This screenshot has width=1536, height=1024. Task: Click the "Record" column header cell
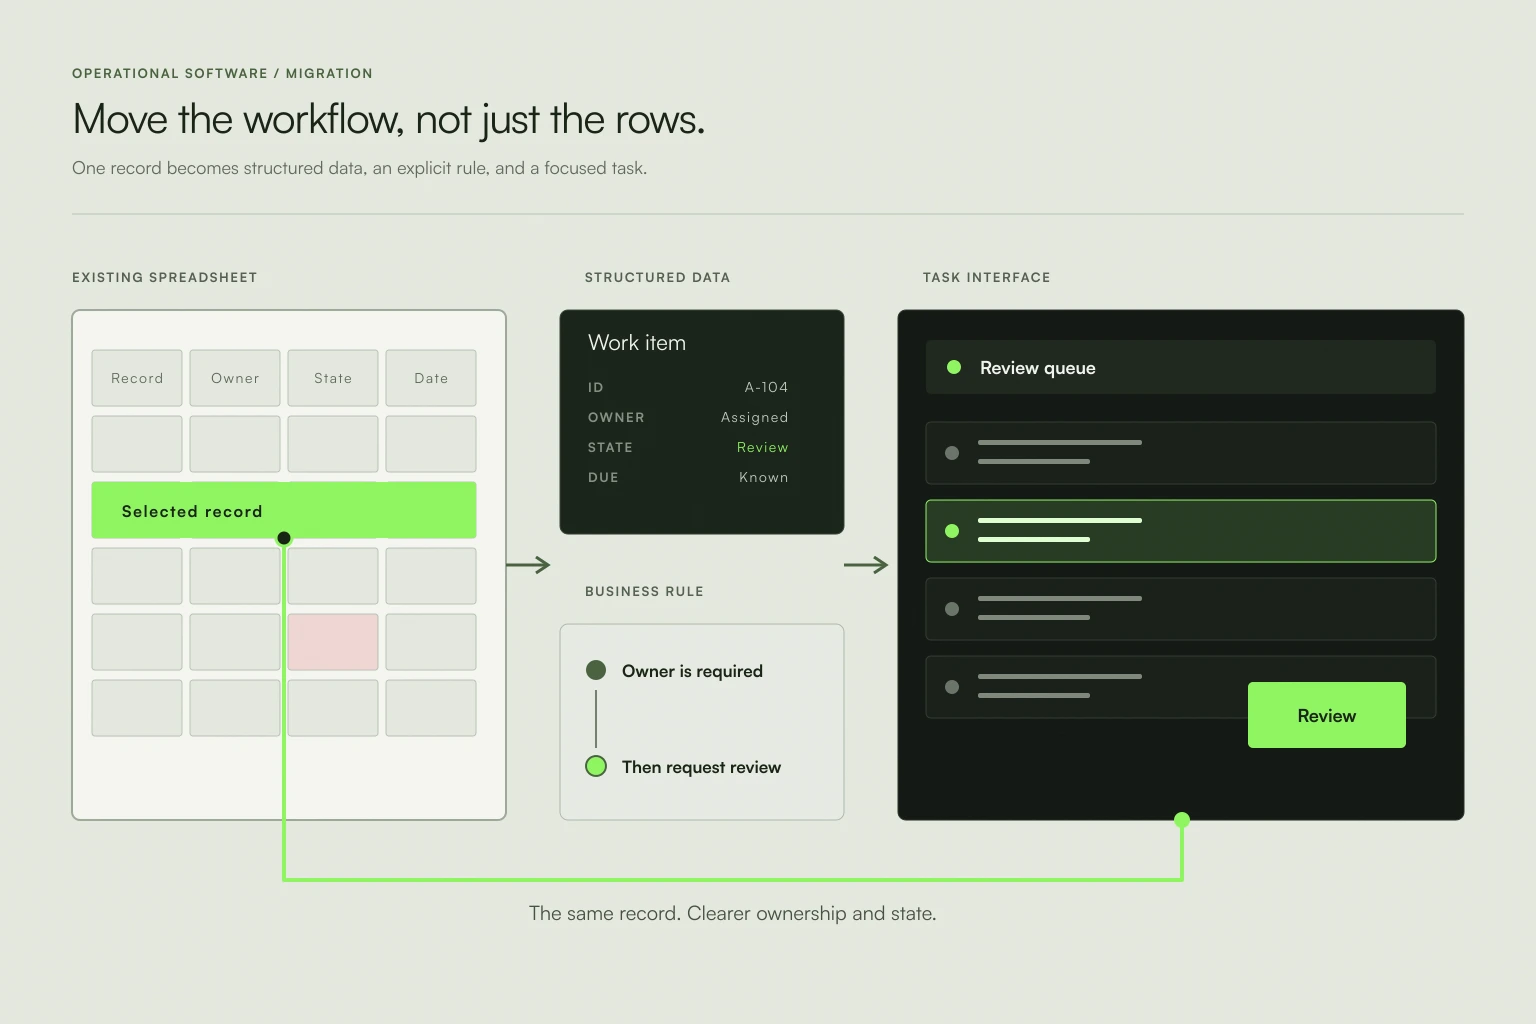[137, 378]
